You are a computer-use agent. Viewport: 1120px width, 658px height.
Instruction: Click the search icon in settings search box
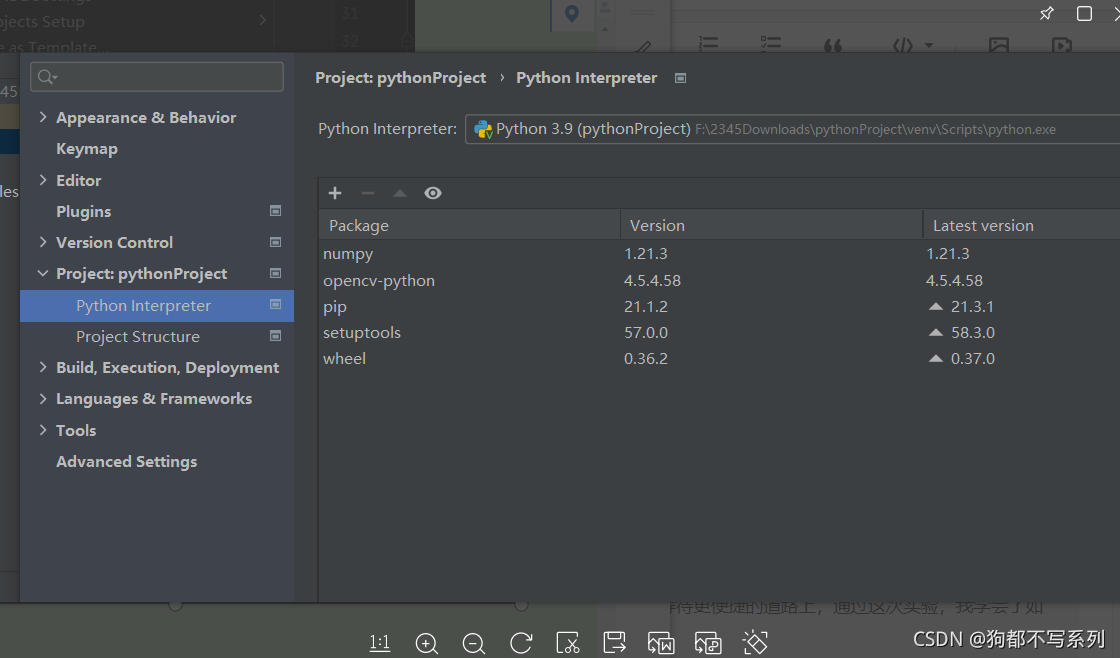click(47, 76)
